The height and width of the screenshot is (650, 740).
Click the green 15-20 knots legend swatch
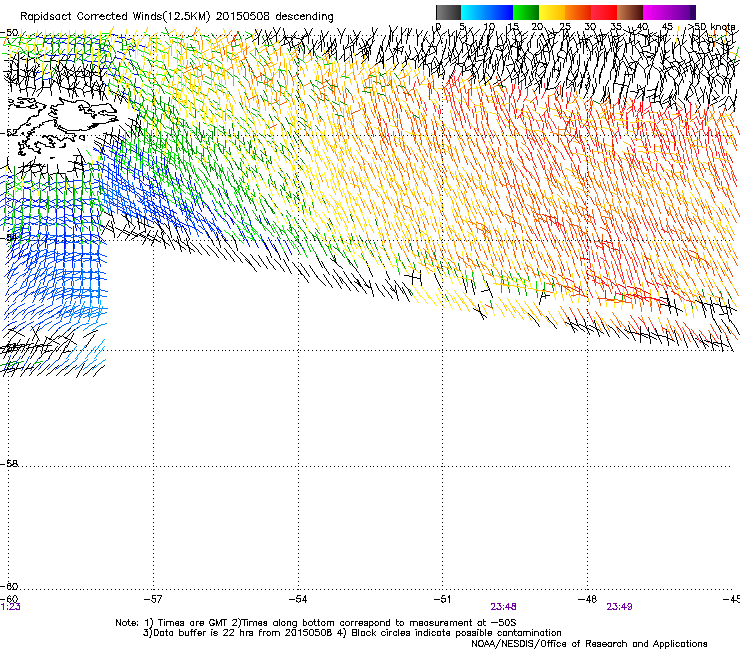click(526, 12)
